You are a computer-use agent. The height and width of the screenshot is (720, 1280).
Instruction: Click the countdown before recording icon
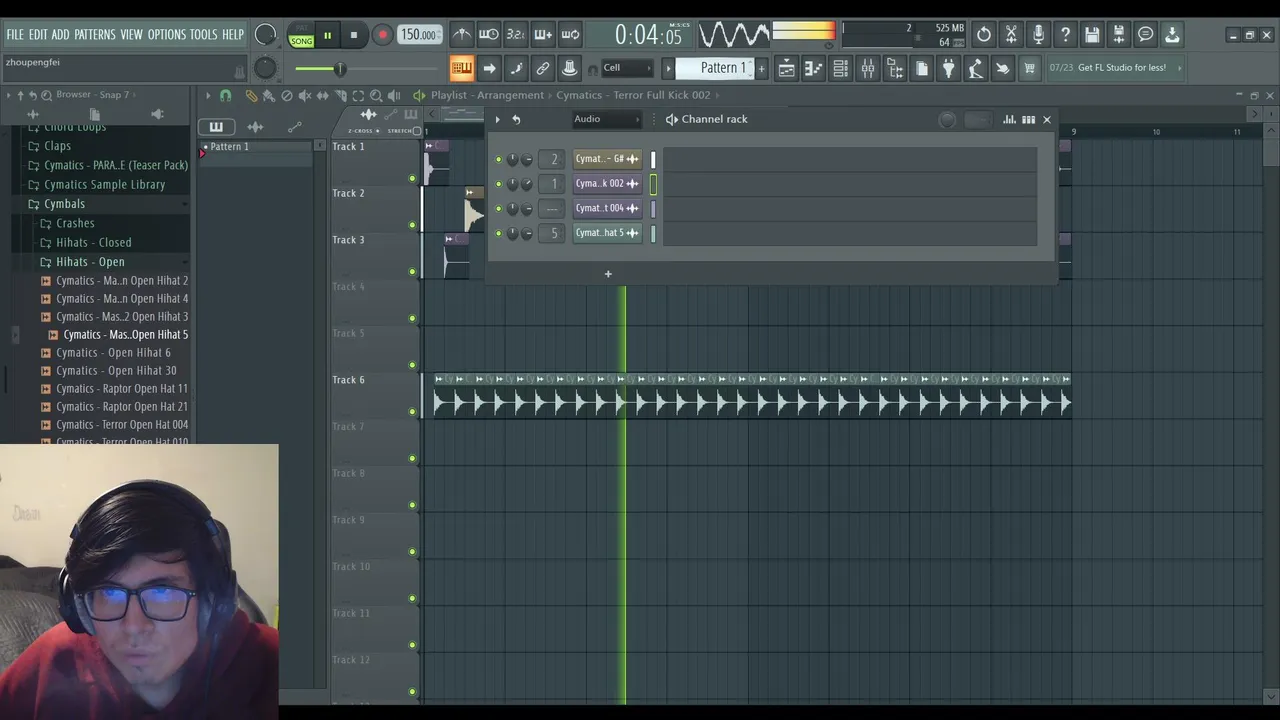(x=516, y=35)
